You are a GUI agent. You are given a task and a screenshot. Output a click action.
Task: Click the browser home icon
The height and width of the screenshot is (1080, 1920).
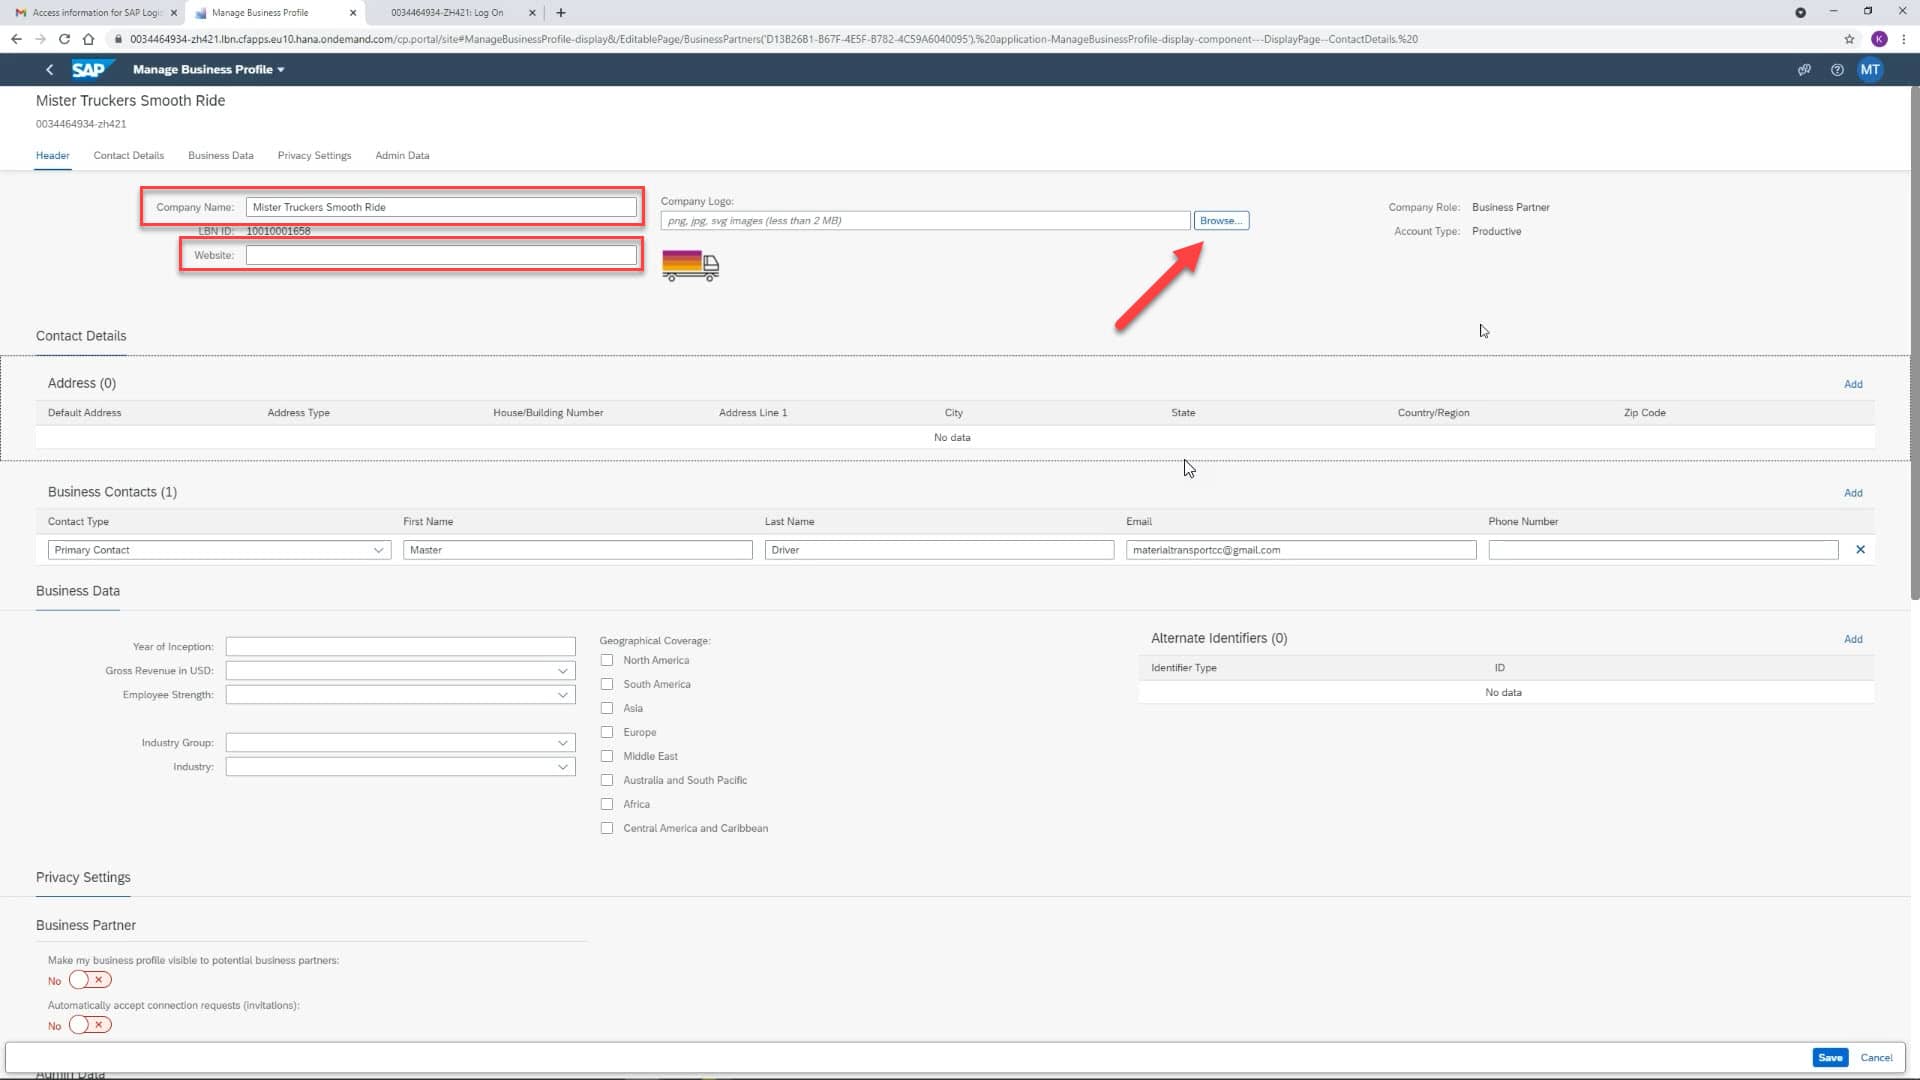click(88, 39)
